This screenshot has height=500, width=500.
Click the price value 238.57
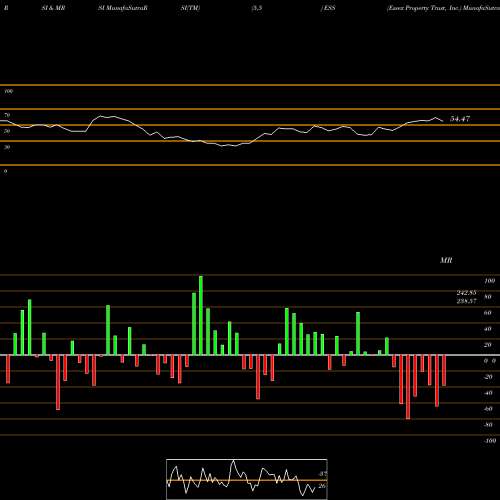pos(466,301)
